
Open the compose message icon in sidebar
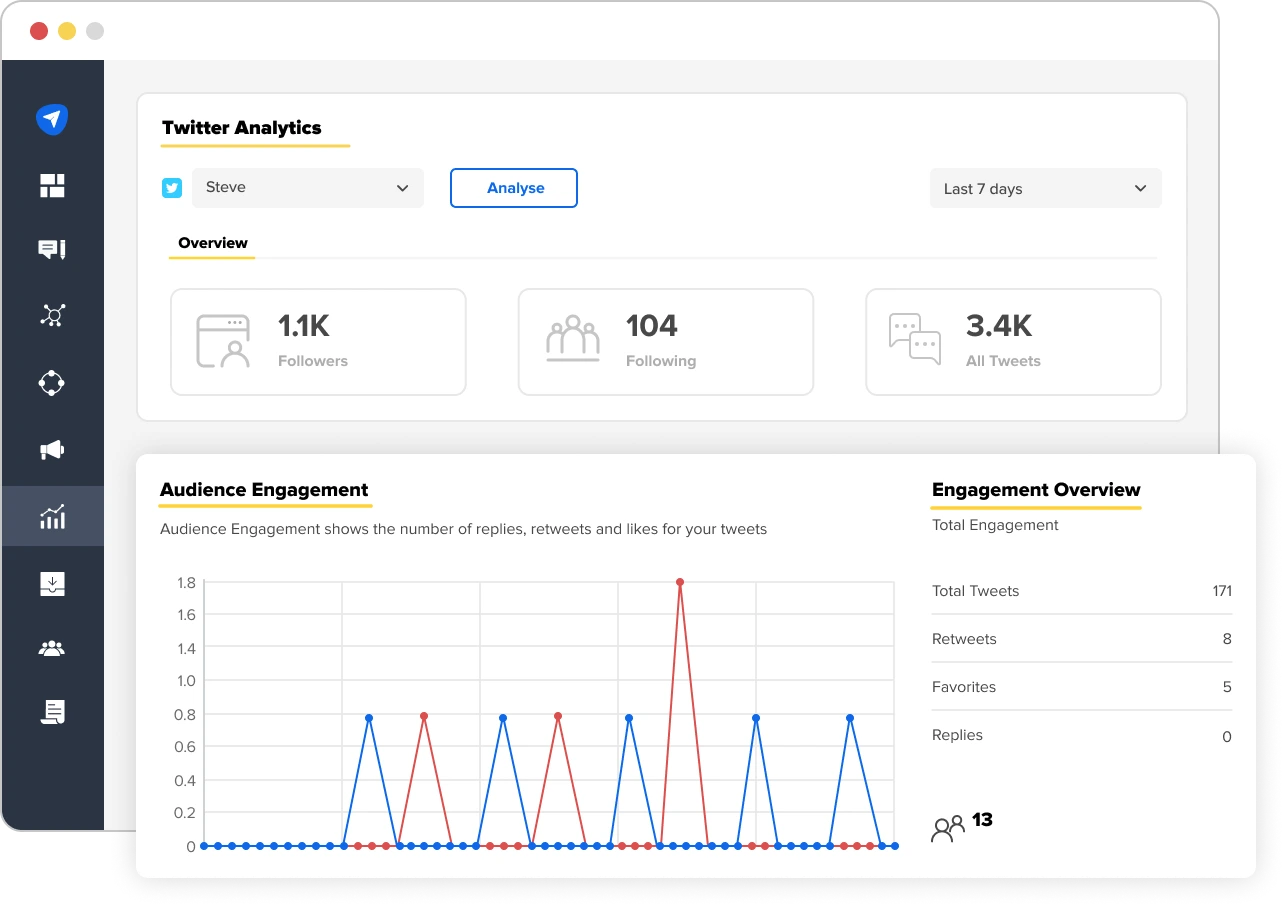[x=52, y=250]
